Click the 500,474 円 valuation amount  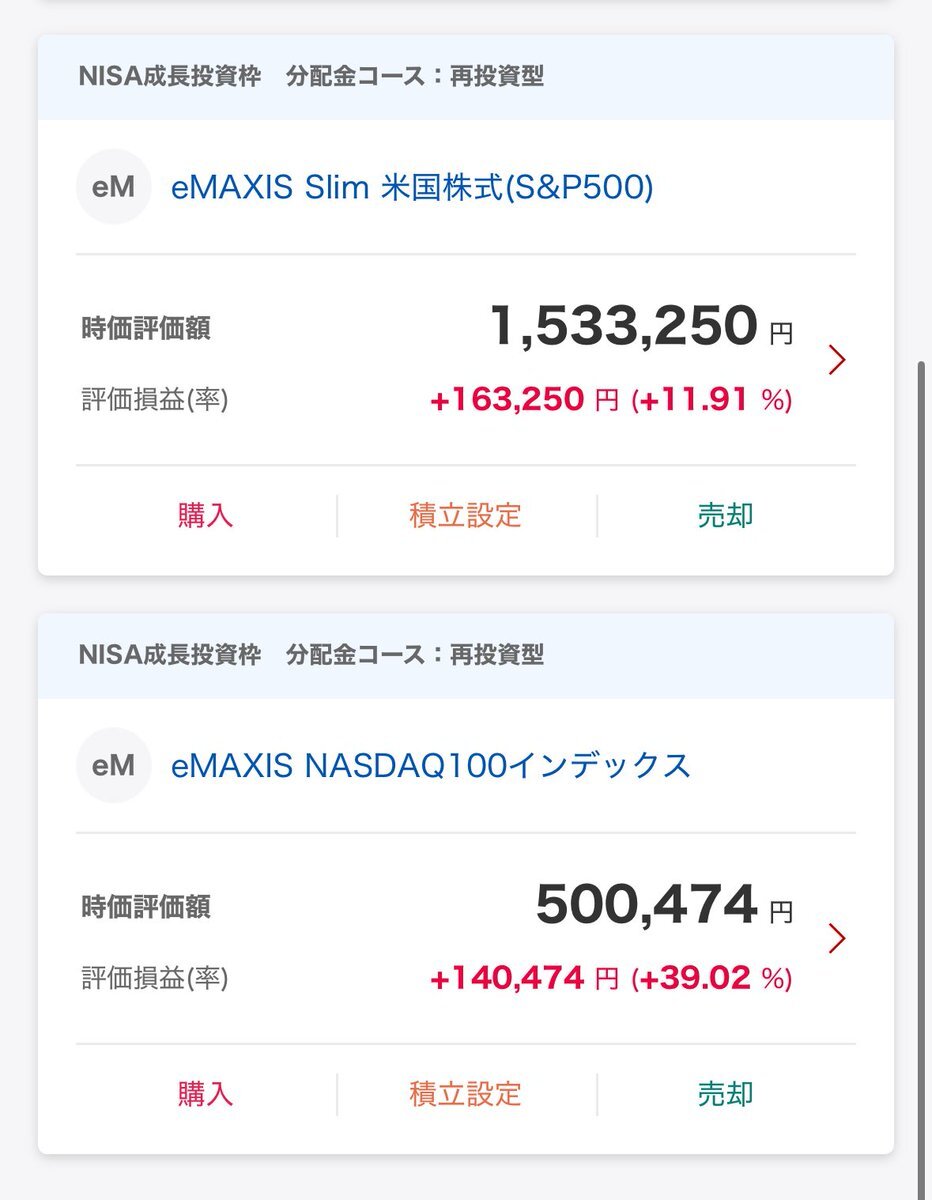coord(664,905)
